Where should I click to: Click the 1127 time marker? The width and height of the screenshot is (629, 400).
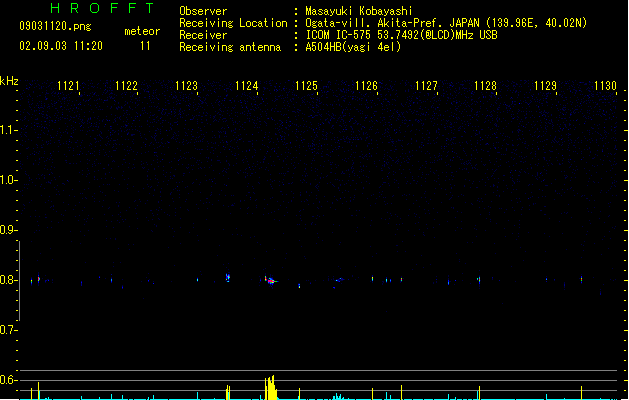(426, 86)
